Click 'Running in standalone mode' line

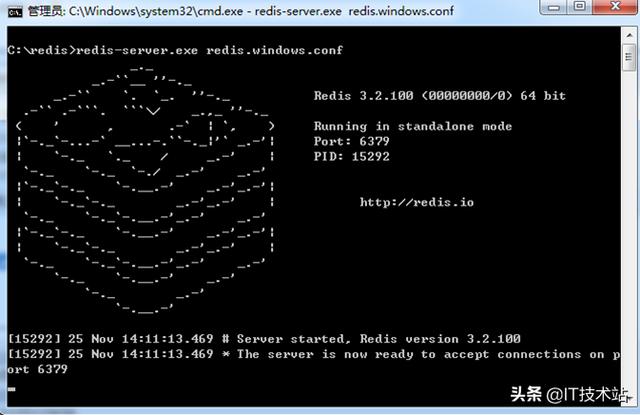point(413,126)
